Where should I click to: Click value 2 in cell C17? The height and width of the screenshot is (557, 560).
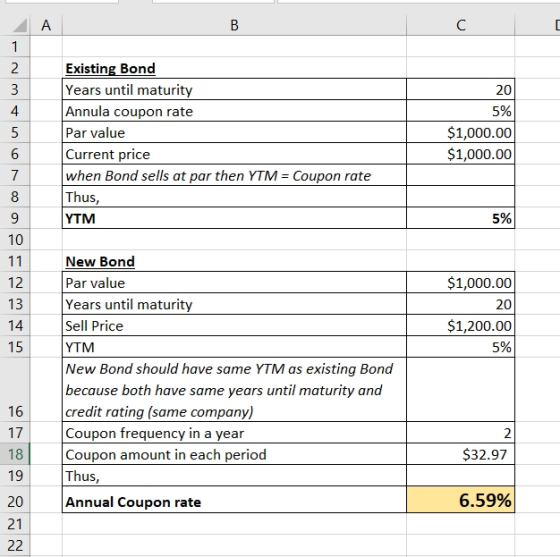point(461,433)
